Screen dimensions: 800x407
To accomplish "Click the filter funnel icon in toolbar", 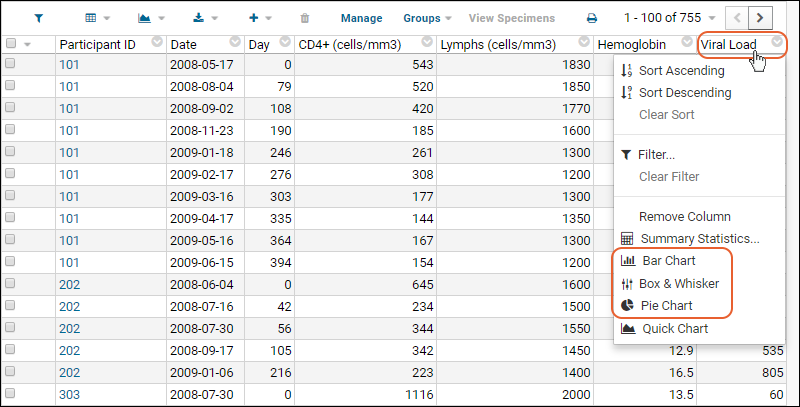I will click(x=38, y=18).
